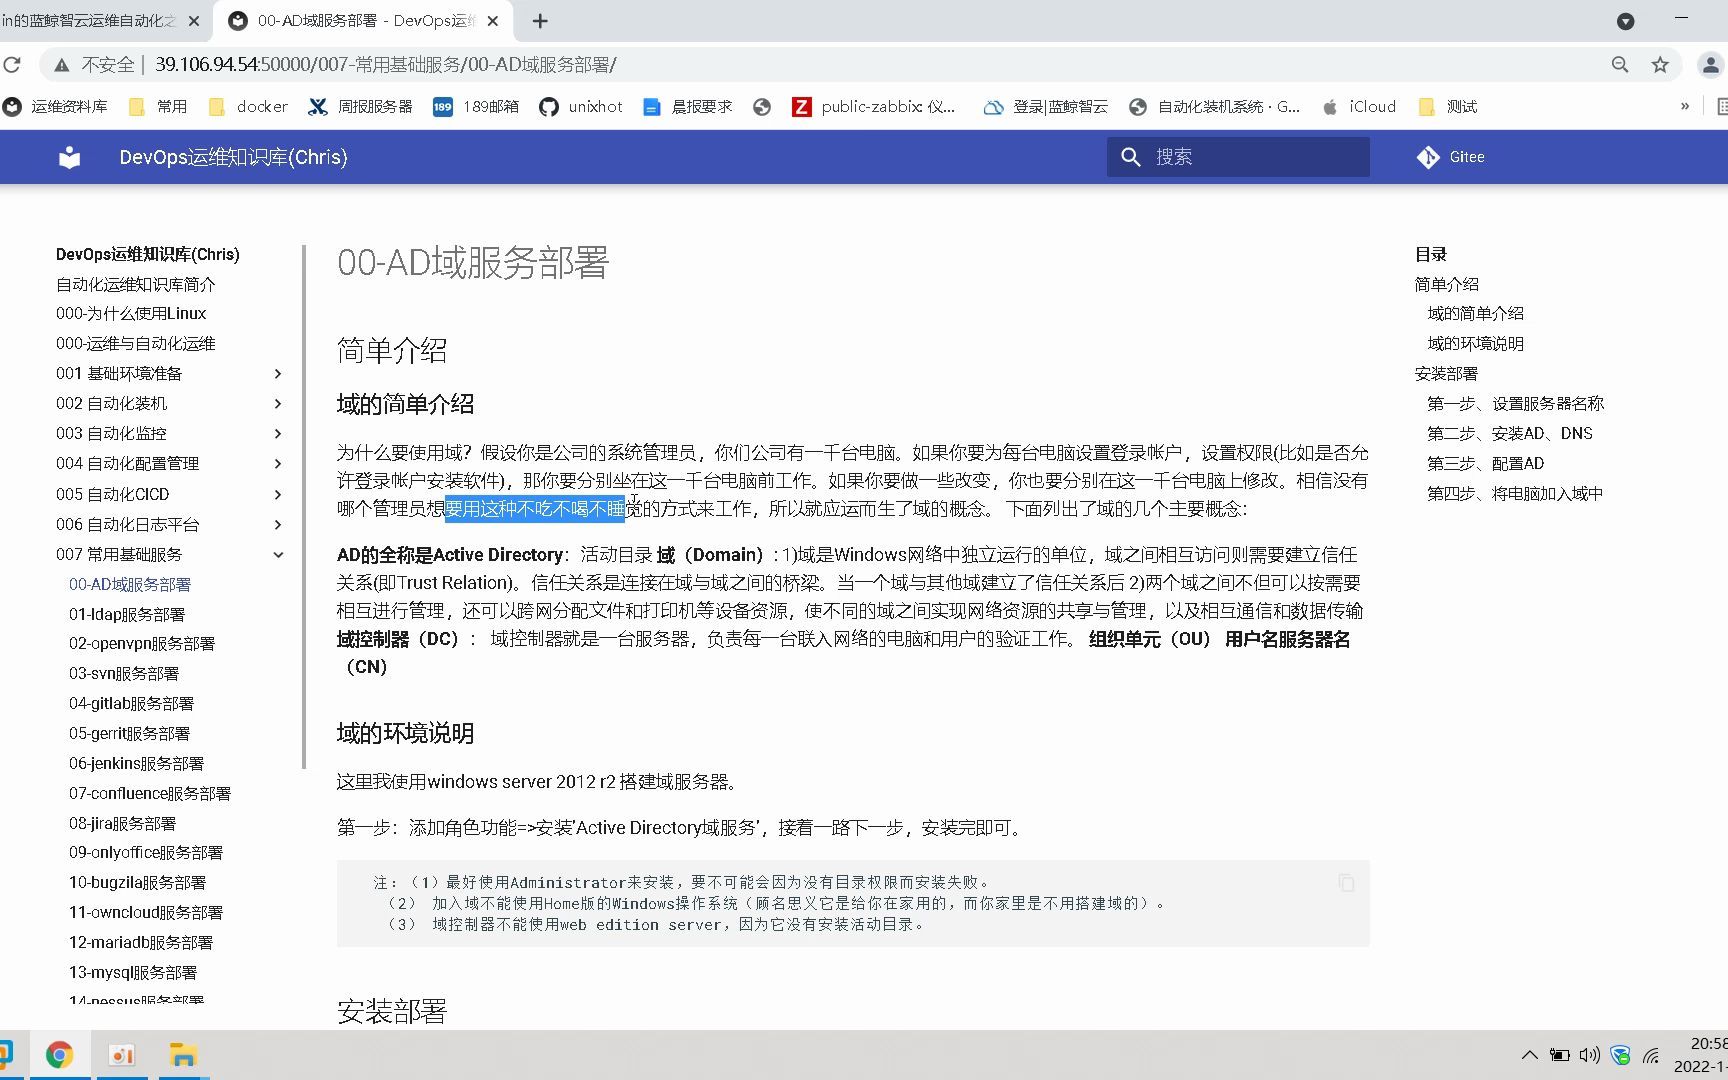The image size is (1728, 1080).
Task: Open 自动化运维知识库简介 page
Action: click(136, 285)
